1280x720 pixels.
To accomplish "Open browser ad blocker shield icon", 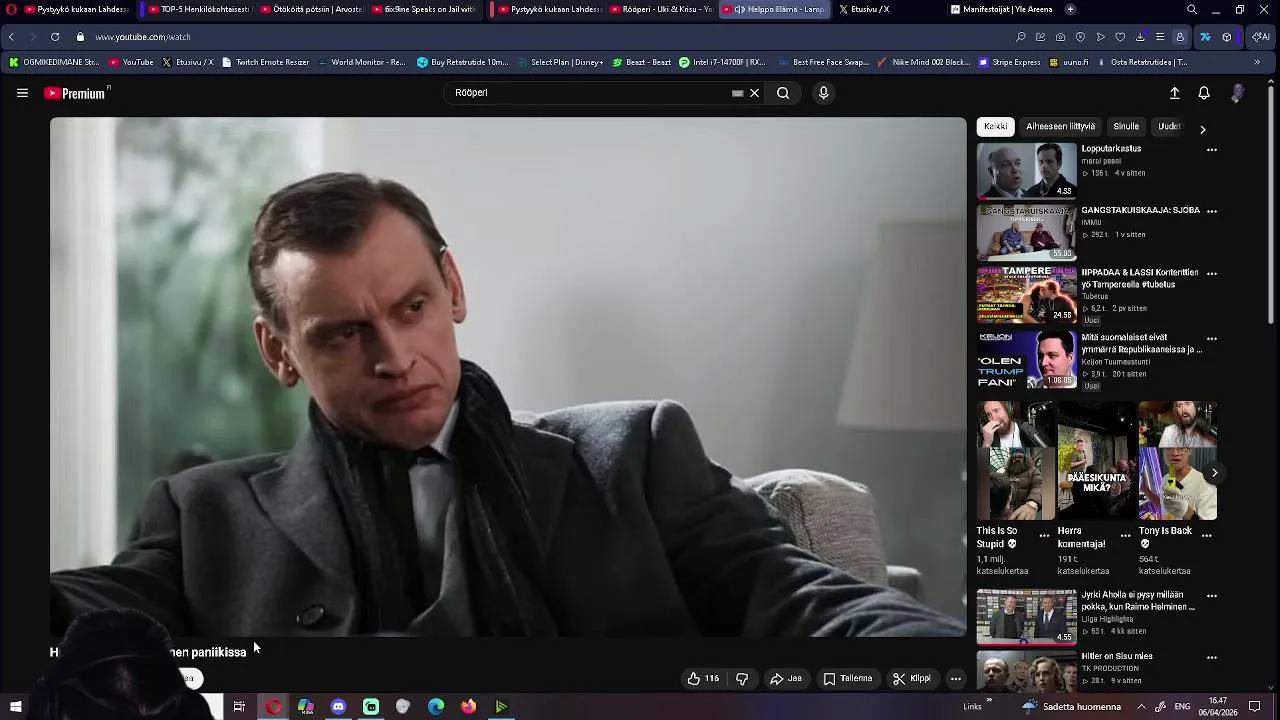I will pyautogui.click(x=1080, y=37).
